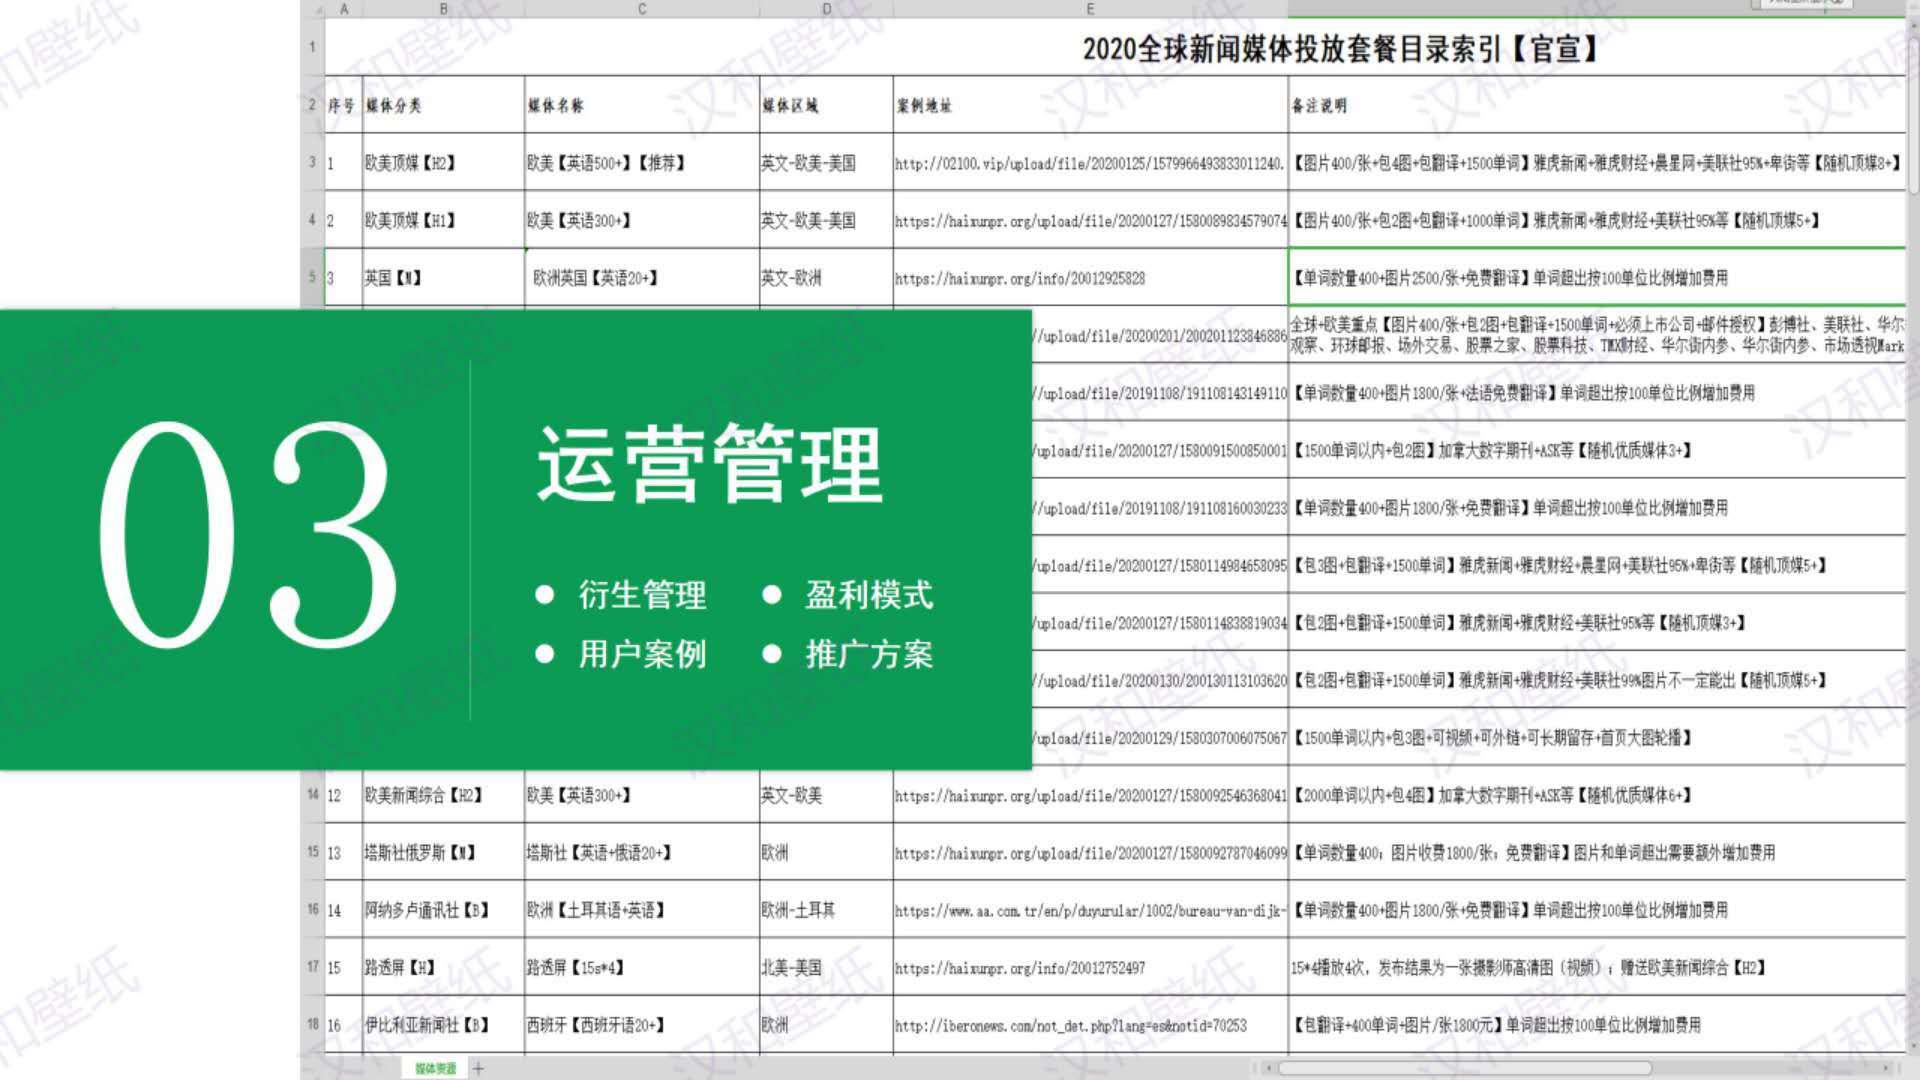
Task: Select cell 欧洲-土耳其
Action: point(826,910)
